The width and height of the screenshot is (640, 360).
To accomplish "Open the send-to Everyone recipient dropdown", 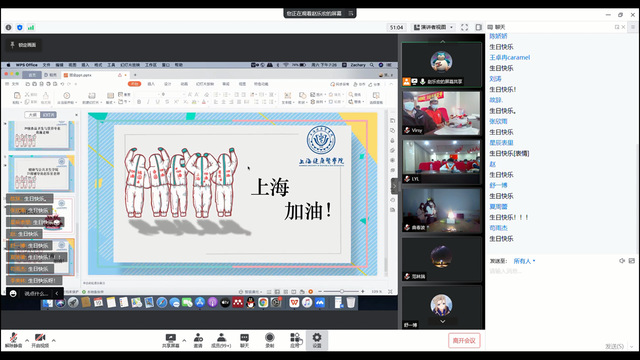I will (x=524, y=261).
